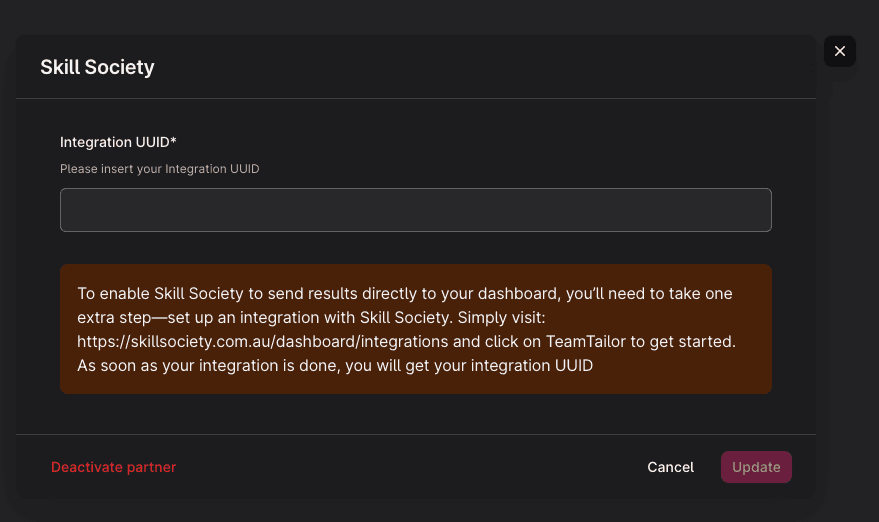Image resolution: width=879 pixels, height=522 pixels.
Task: Click the required asterisk beside Integration UUID
Action: pos(173,142)
